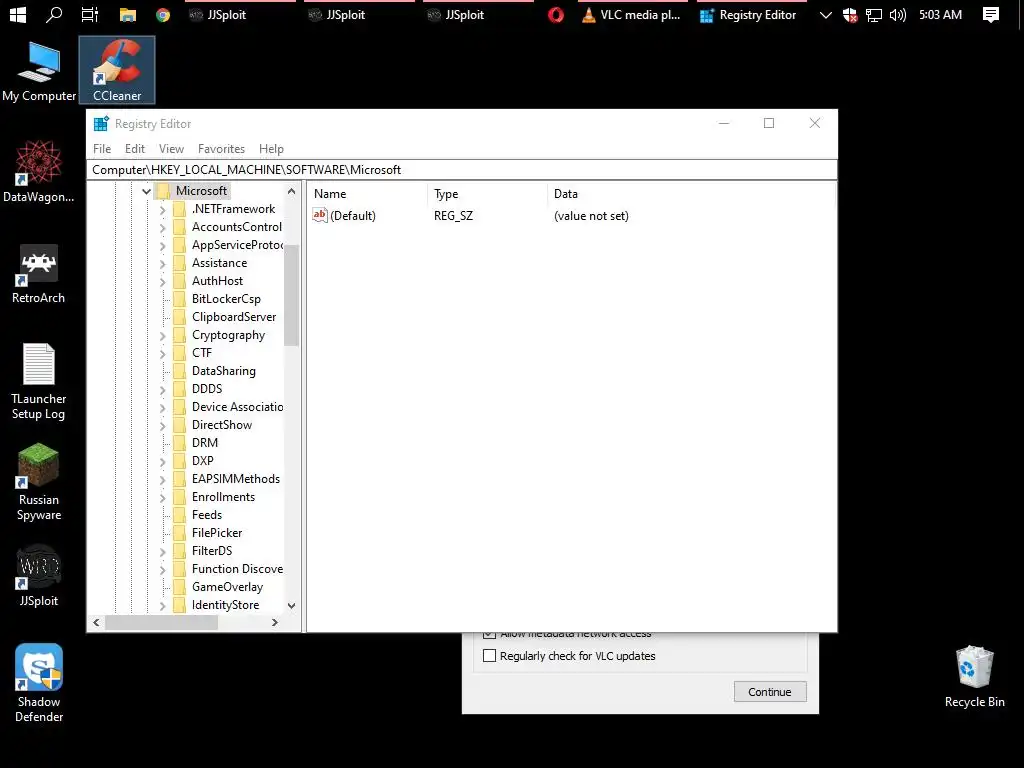
Task: Switch to VLC media player taskbar button
Action: 632,14
